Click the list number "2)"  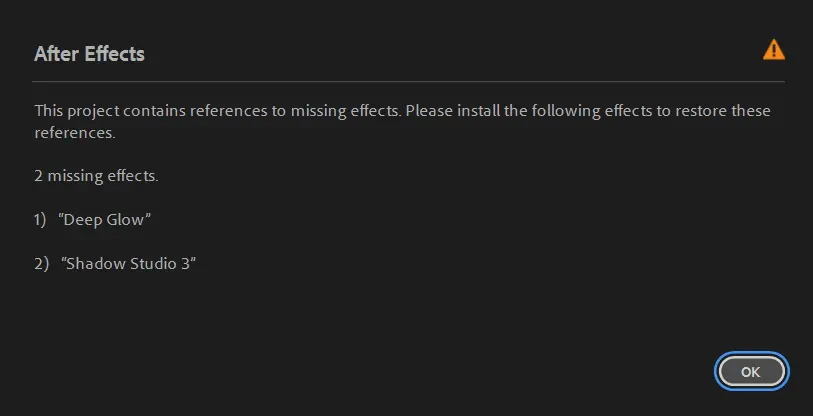tap(41, 263)
